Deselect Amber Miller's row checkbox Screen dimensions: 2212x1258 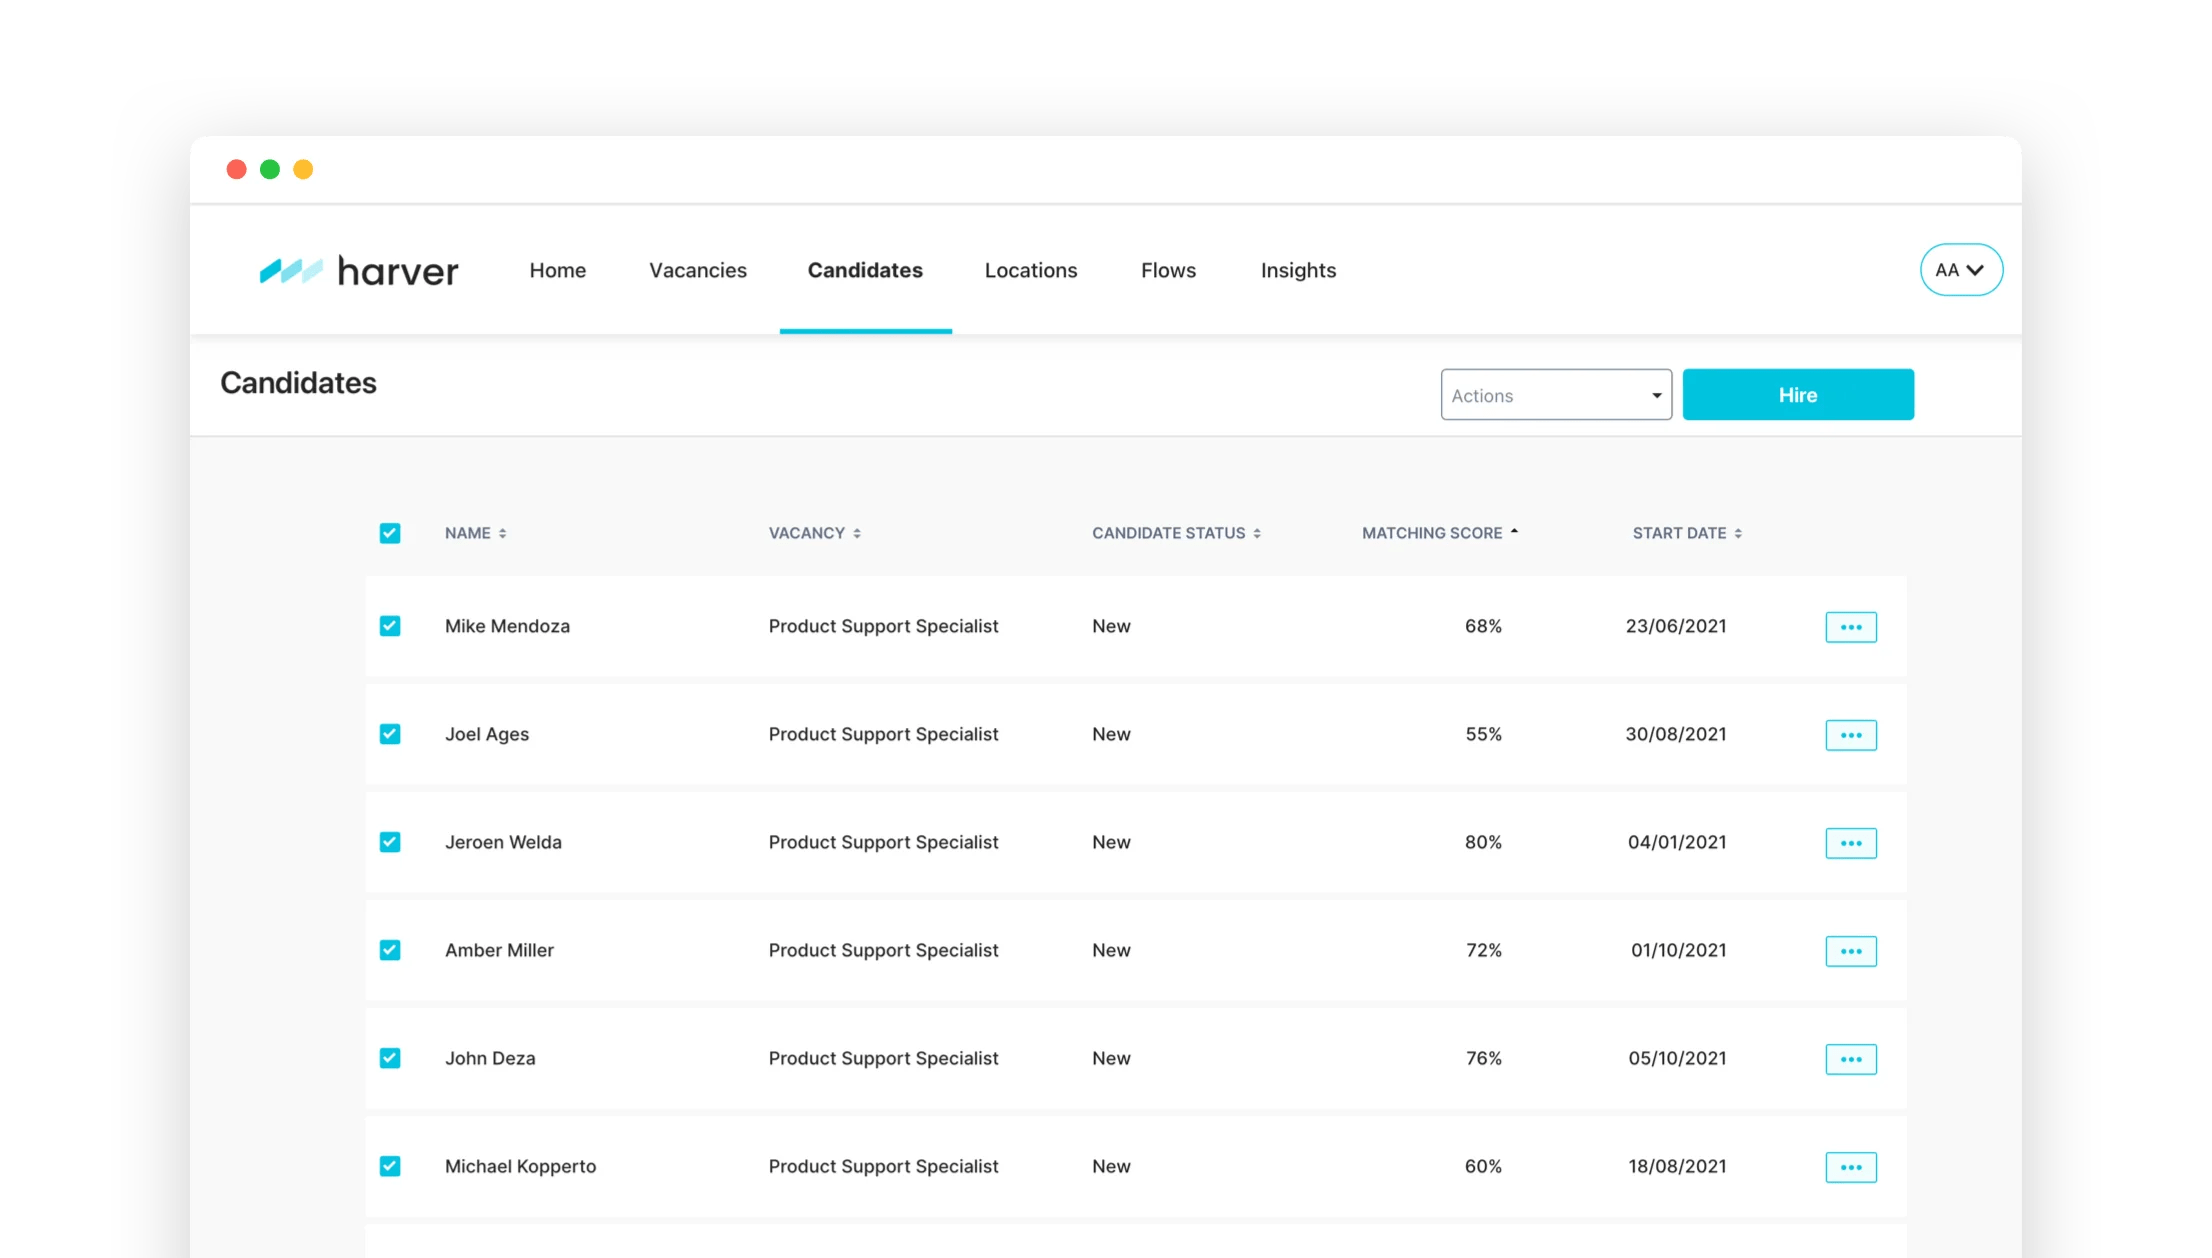coord(390,950)
